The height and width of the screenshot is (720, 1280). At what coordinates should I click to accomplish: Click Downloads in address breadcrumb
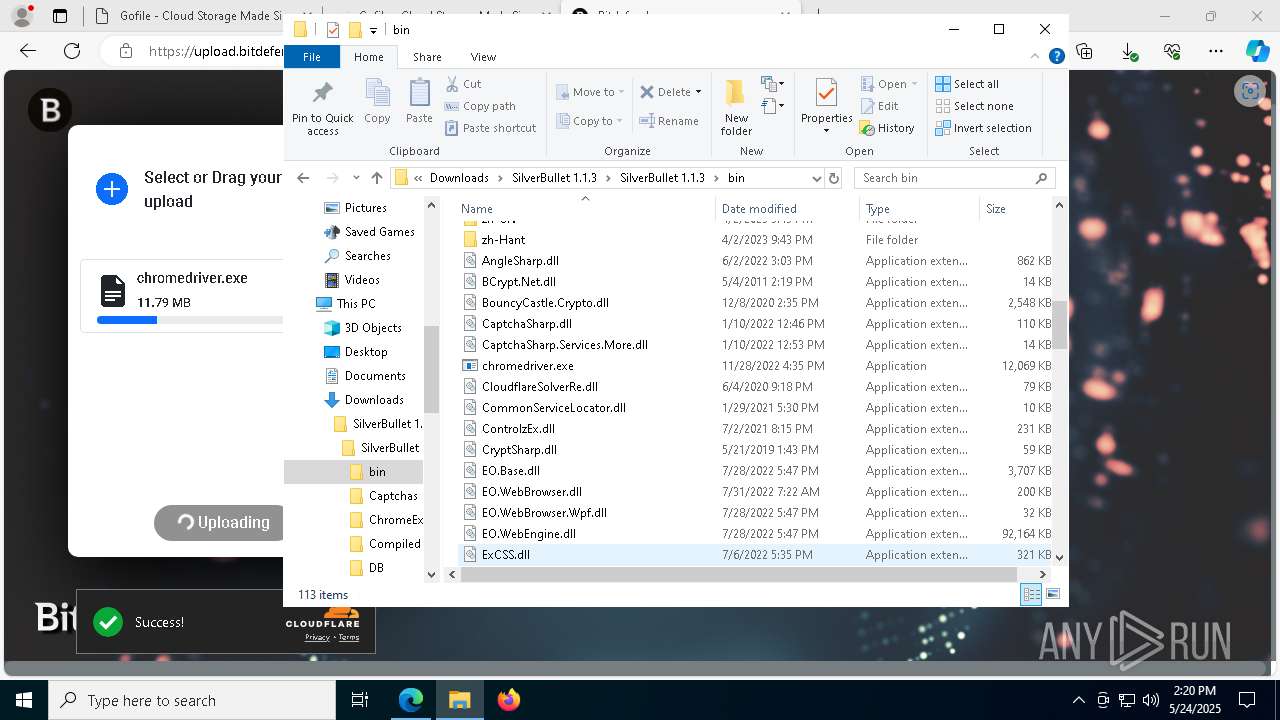tap(459, 178)
